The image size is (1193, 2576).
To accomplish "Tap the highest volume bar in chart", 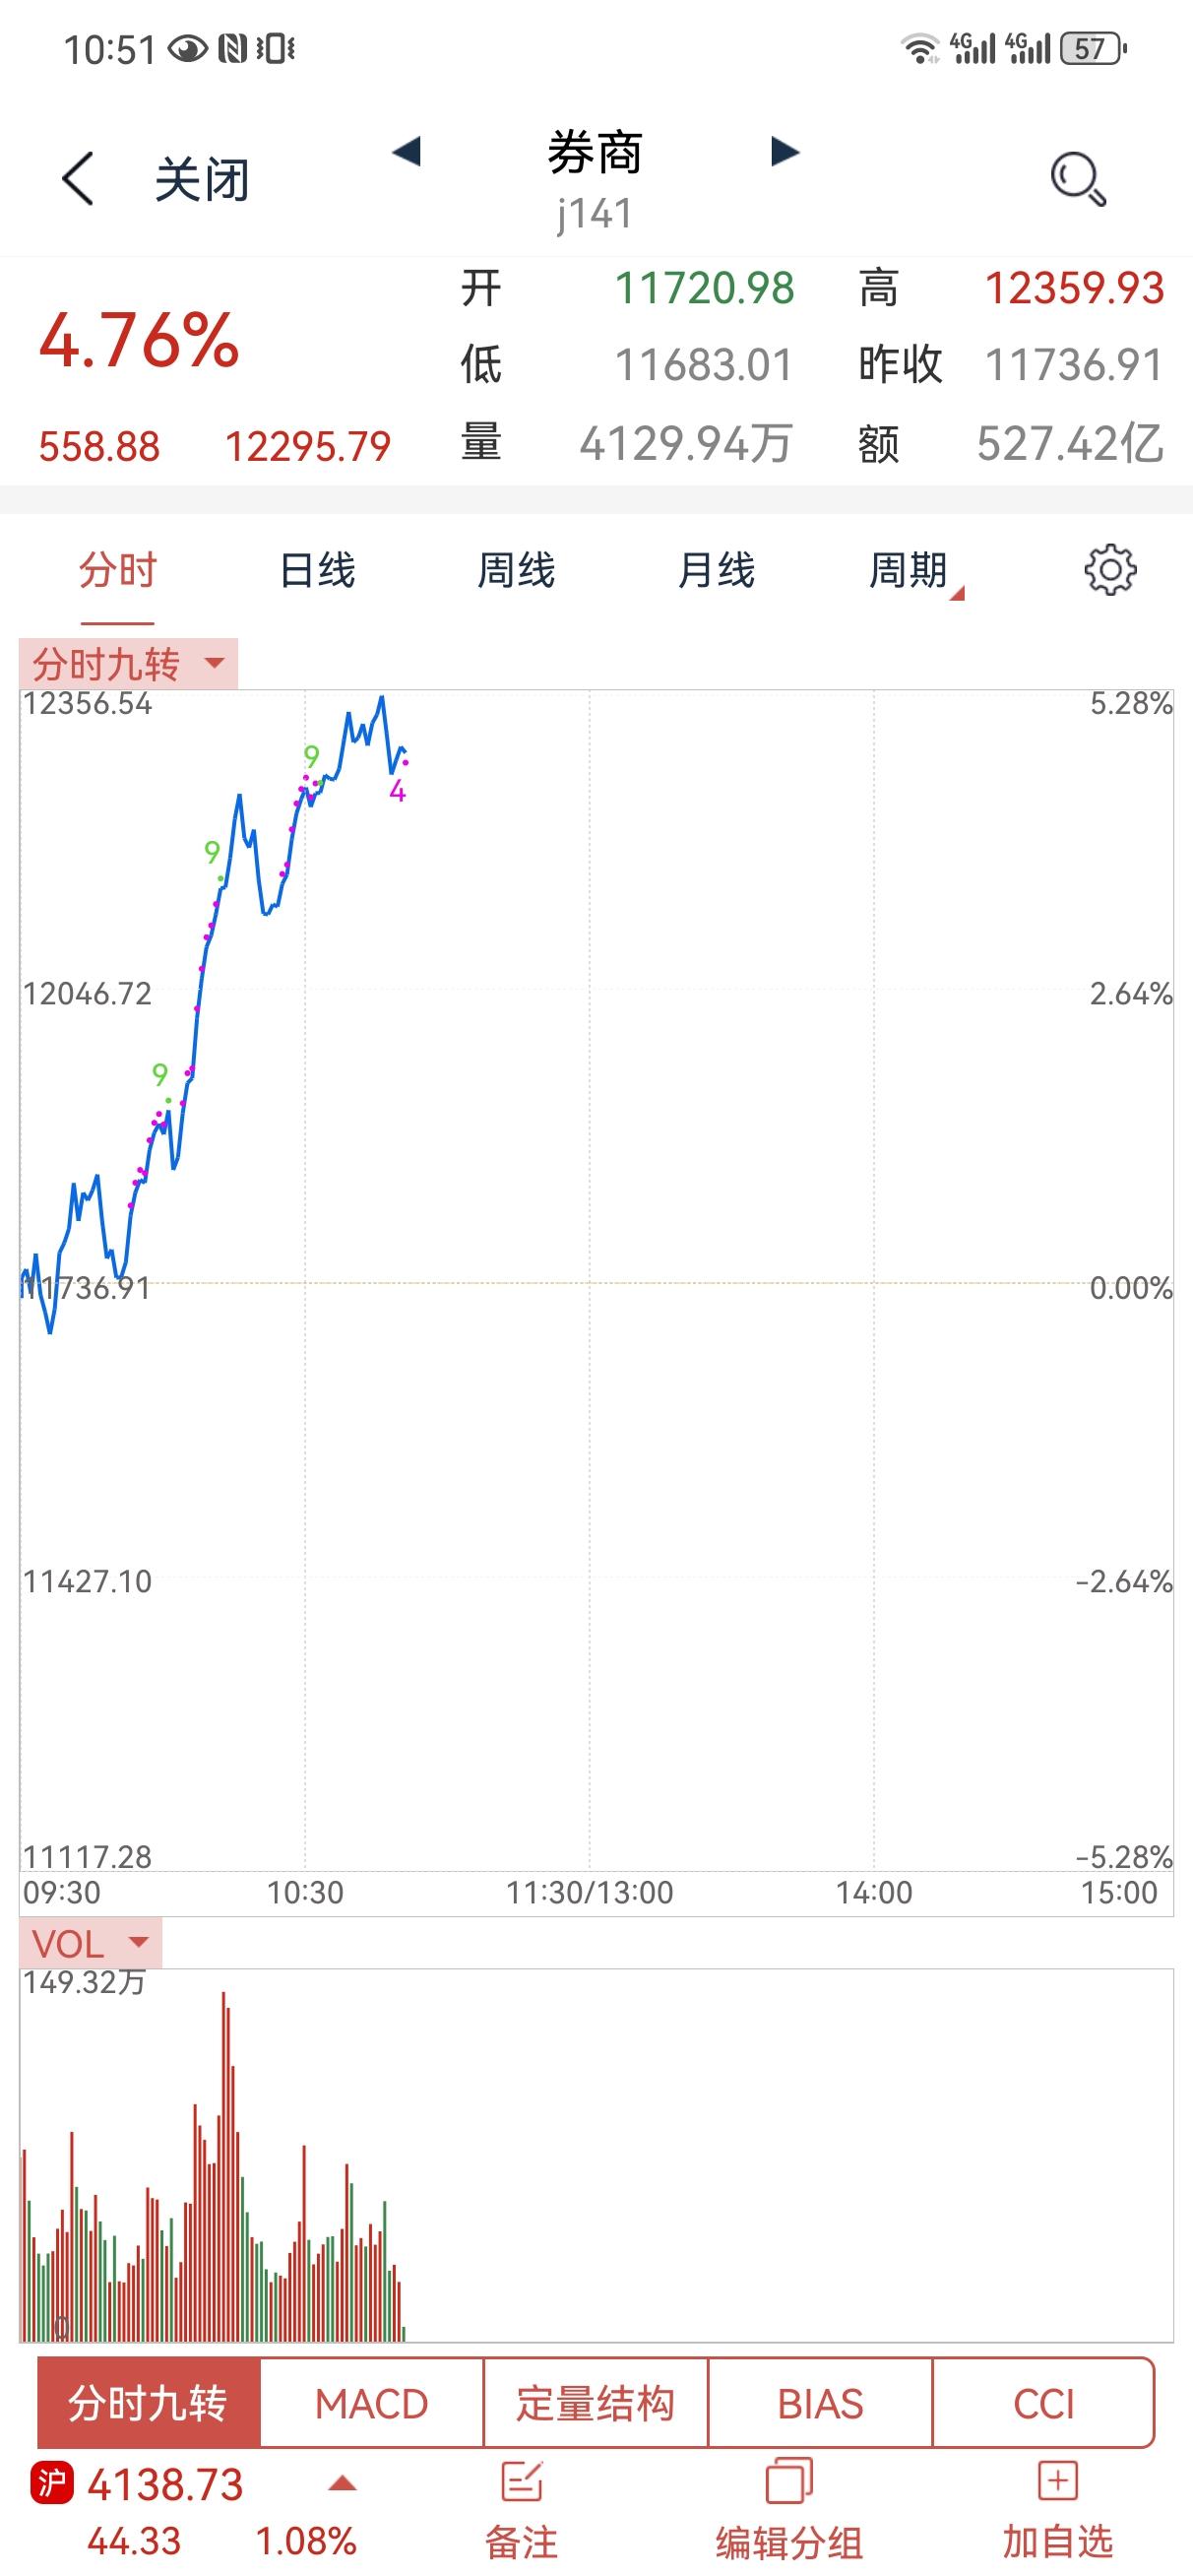I will [x=224, y=2167].
